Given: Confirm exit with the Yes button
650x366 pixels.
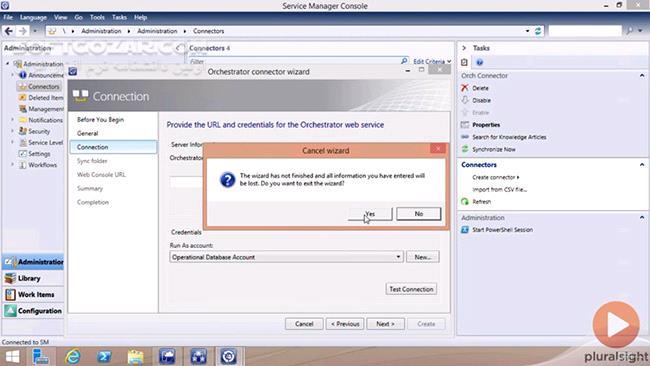Looking at the screenshot, I should pyautogui.click(x=370, y=214).
